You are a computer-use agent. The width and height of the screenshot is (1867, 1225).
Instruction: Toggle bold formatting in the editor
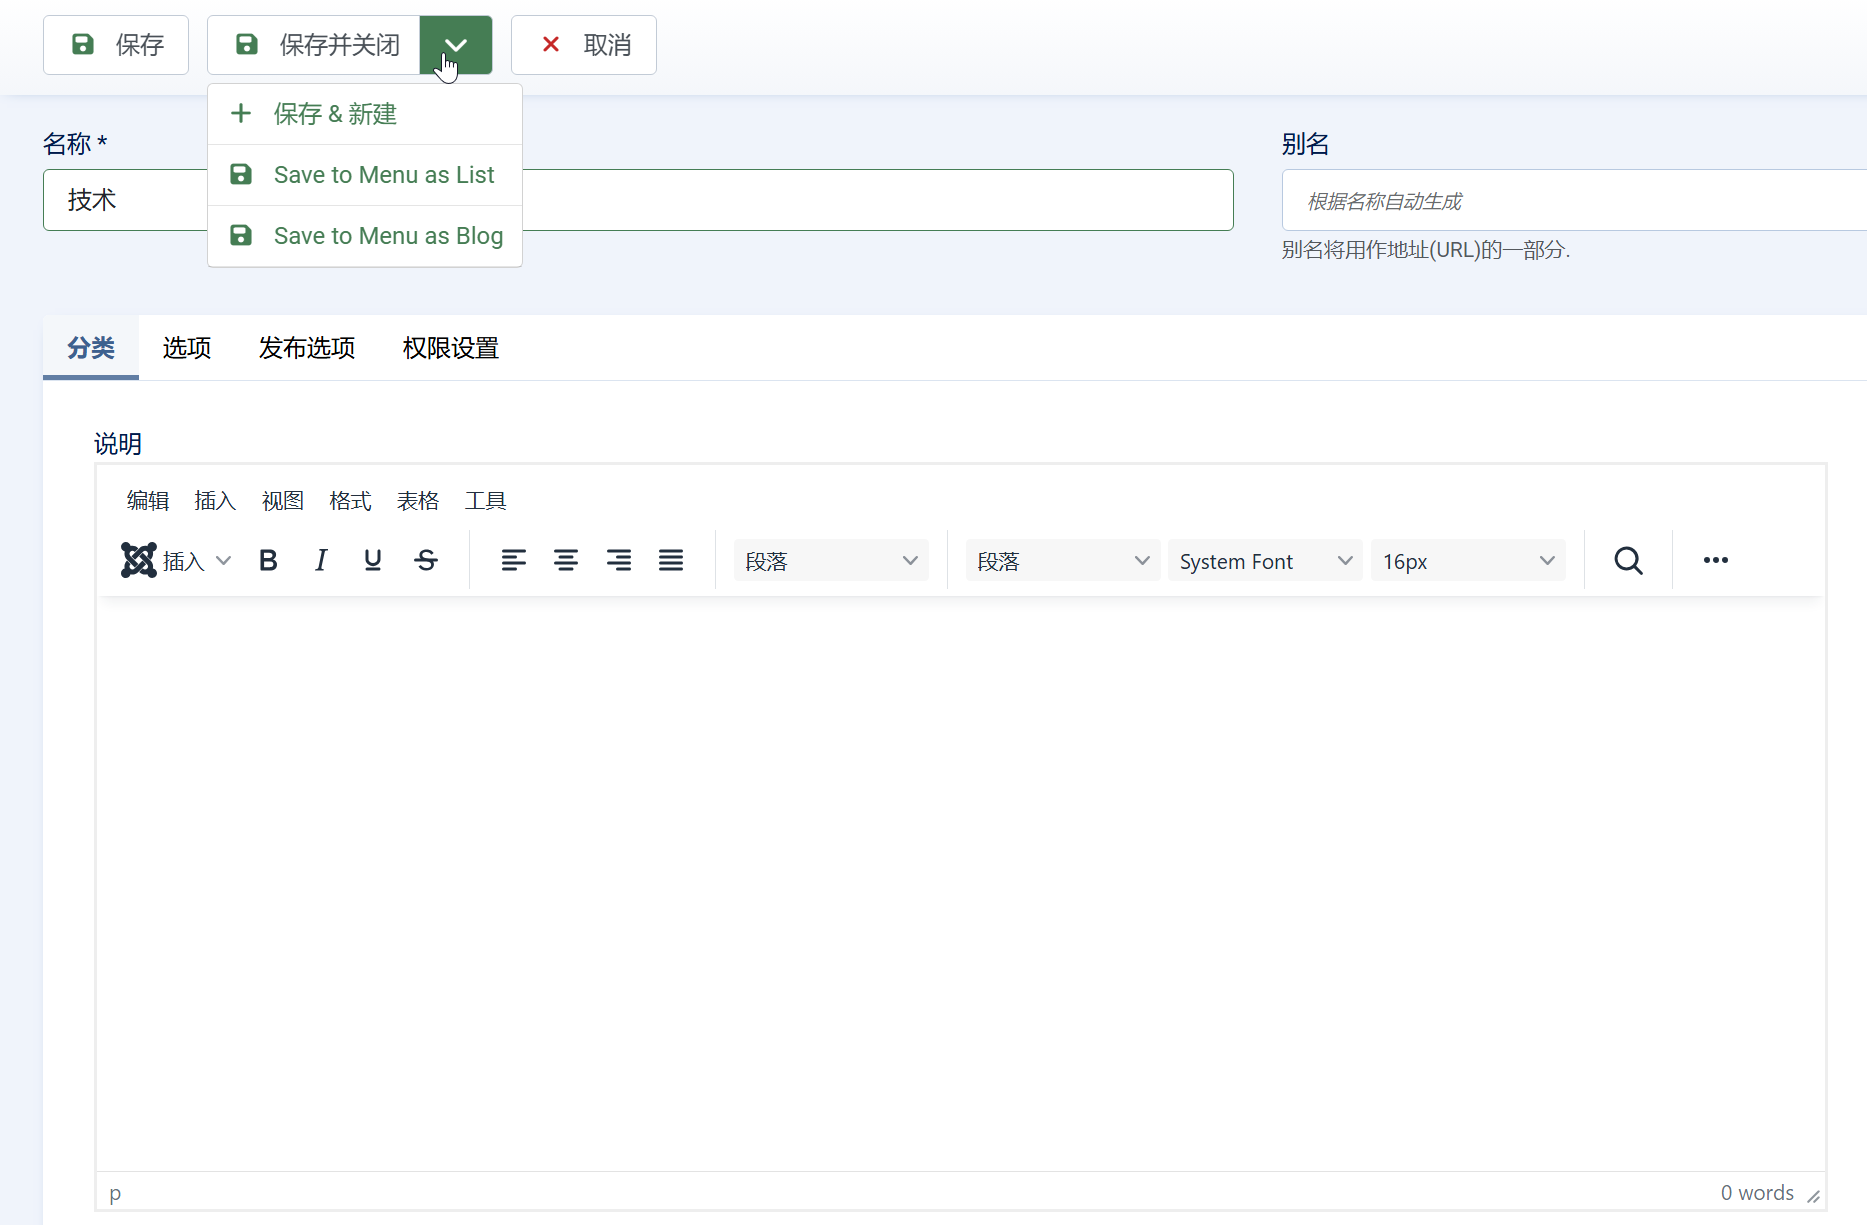(x=268, y=560)
